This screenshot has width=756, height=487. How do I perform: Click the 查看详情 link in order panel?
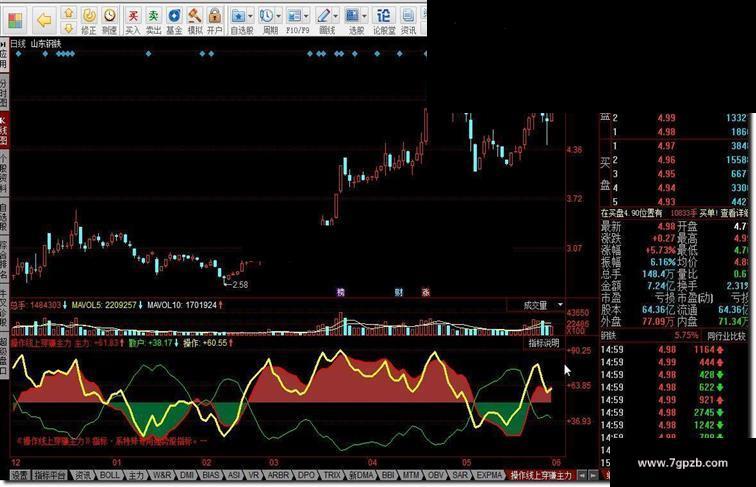click(x=734, y=213)
